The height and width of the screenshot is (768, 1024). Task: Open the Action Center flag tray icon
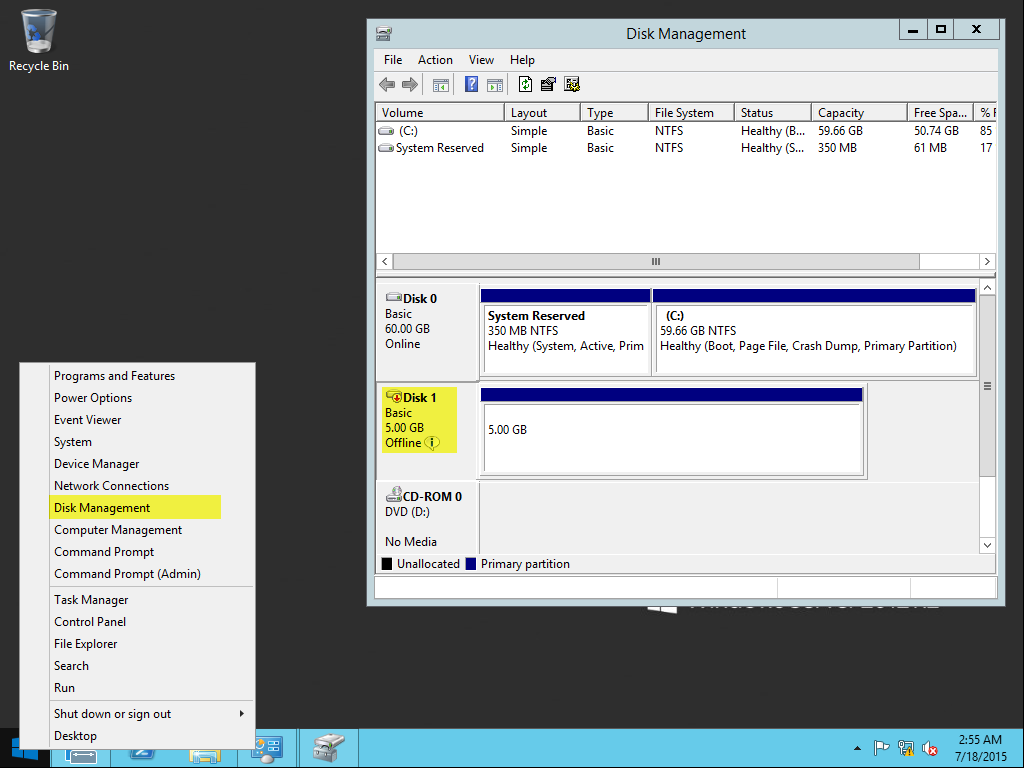(882, 748)
